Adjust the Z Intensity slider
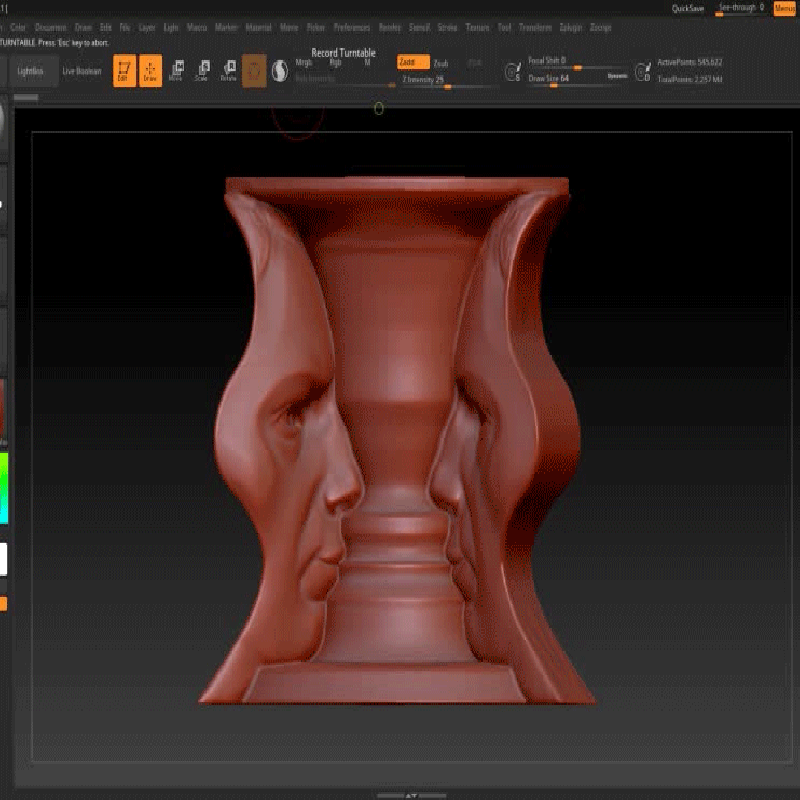The height and width of the screenshot is (800, 800). tap(447, 82)
